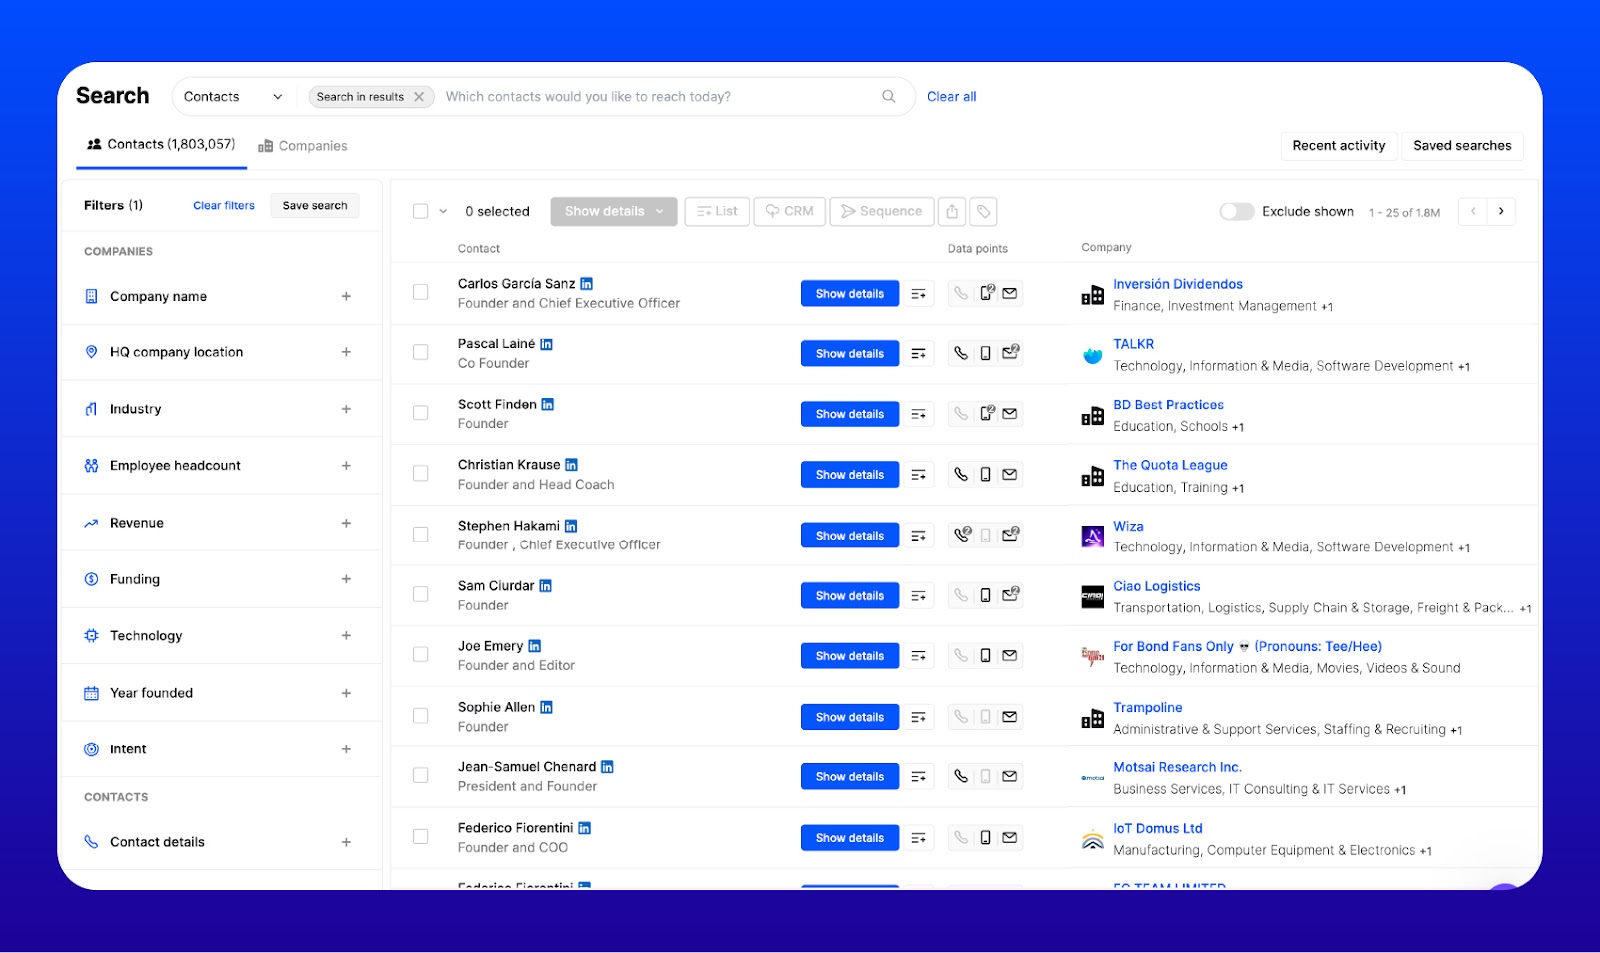Click the Wiza company logo

point(1093,537)
